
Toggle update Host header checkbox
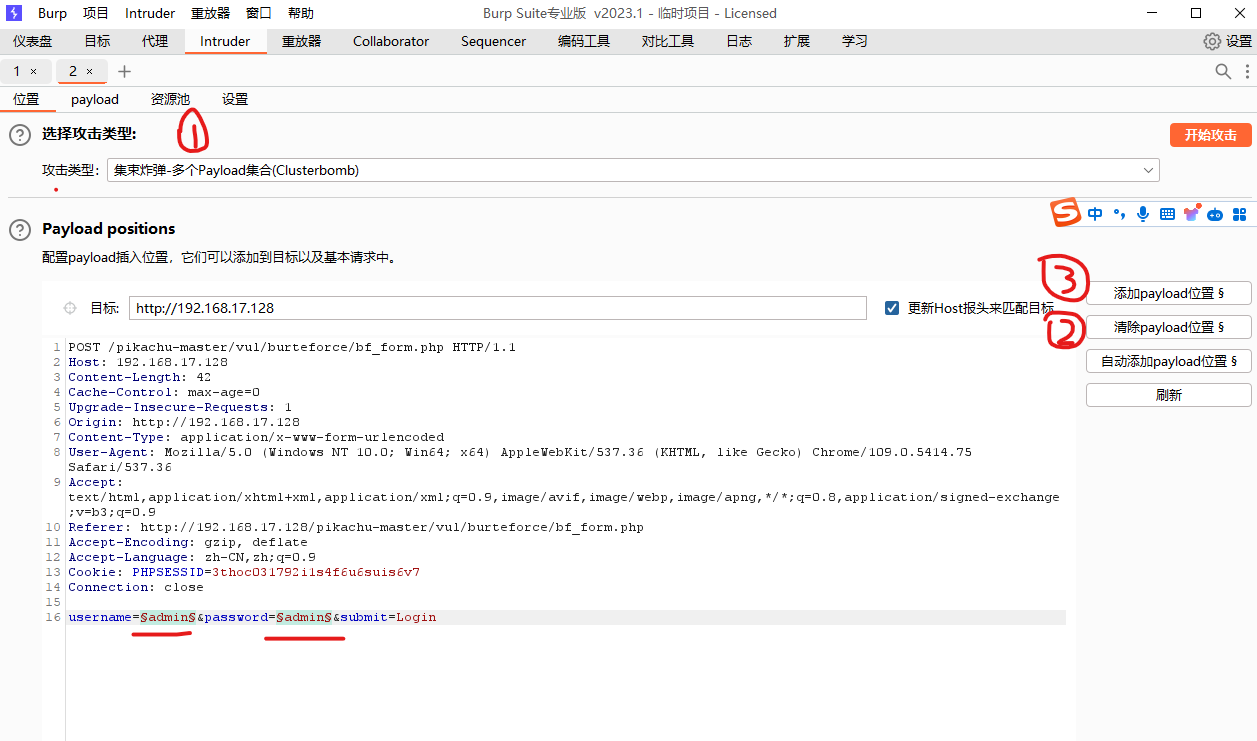[x=892, y=308]
